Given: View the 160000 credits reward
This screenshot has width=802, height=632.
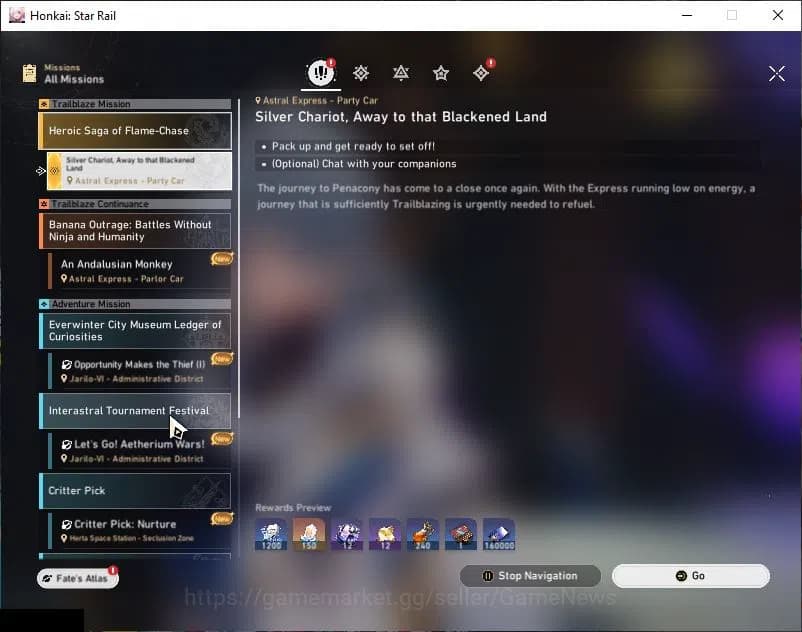Looking at the screenshot, I should [x=499, y=534].
